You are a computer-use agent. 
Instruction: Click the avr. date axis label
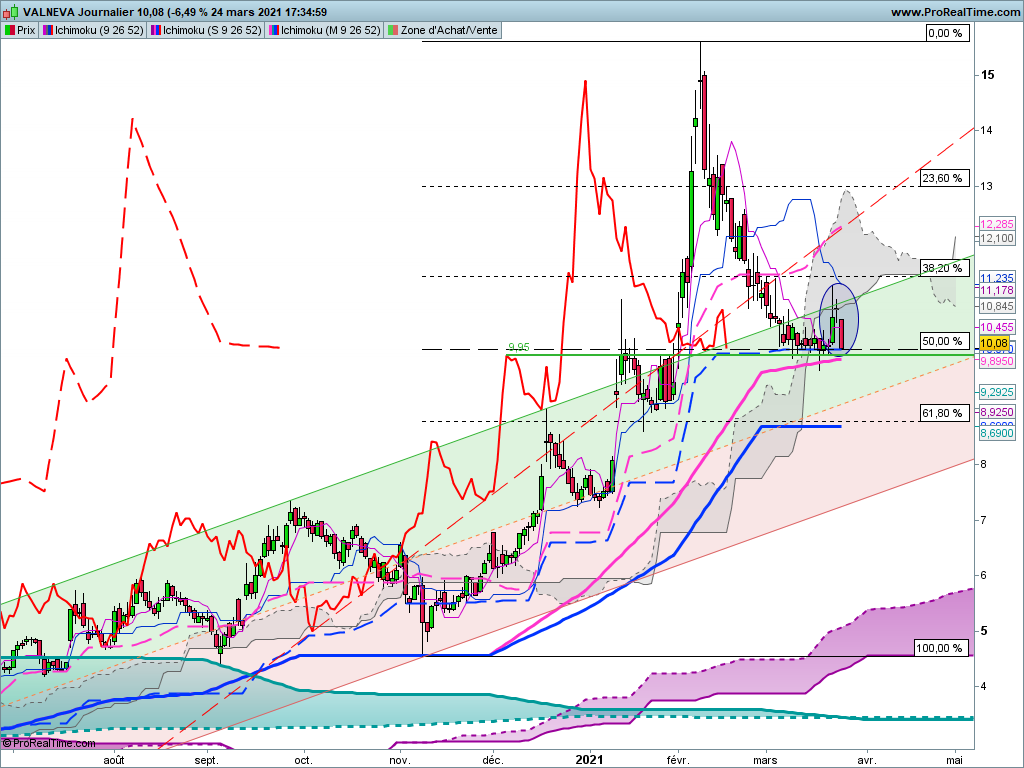(867, 760)
